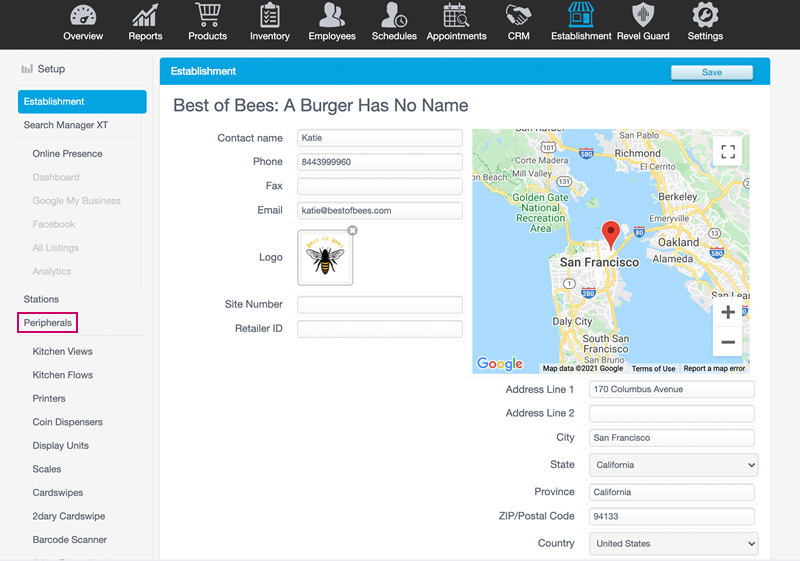Image resolution: width=800 pixels, height=561 pixels.
Task: Go to Products shopping cart icon
Action: tap(208, 16)
